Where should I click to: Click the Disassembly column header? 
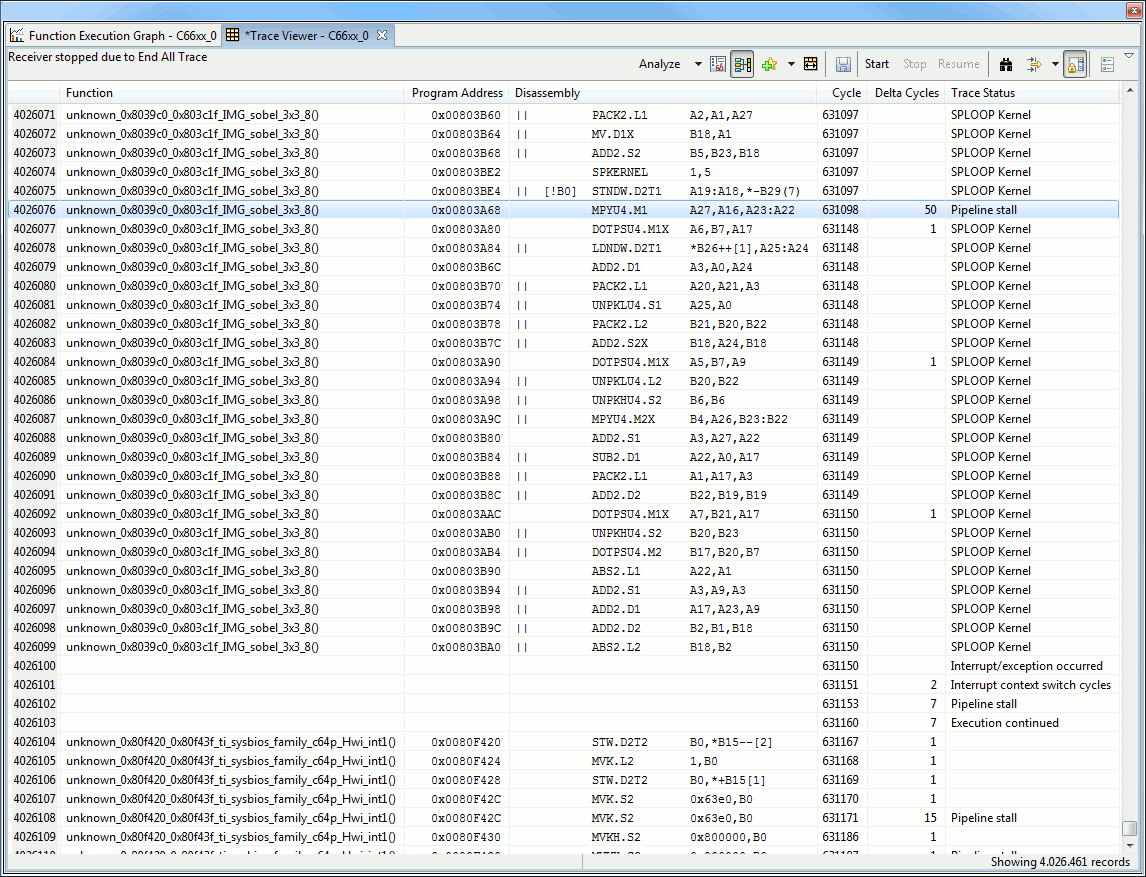click(663, 93)
